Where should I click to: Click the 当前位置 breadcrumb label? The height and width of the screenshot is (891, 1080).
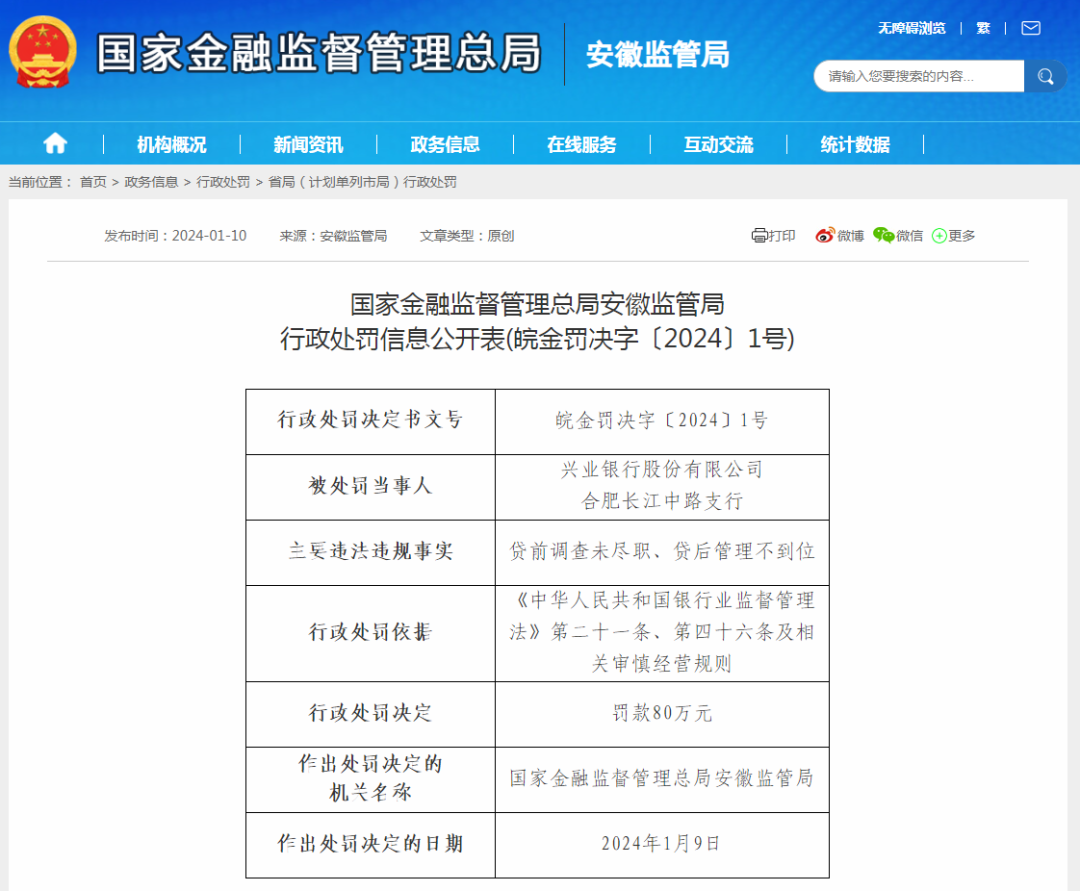(40, 182)
